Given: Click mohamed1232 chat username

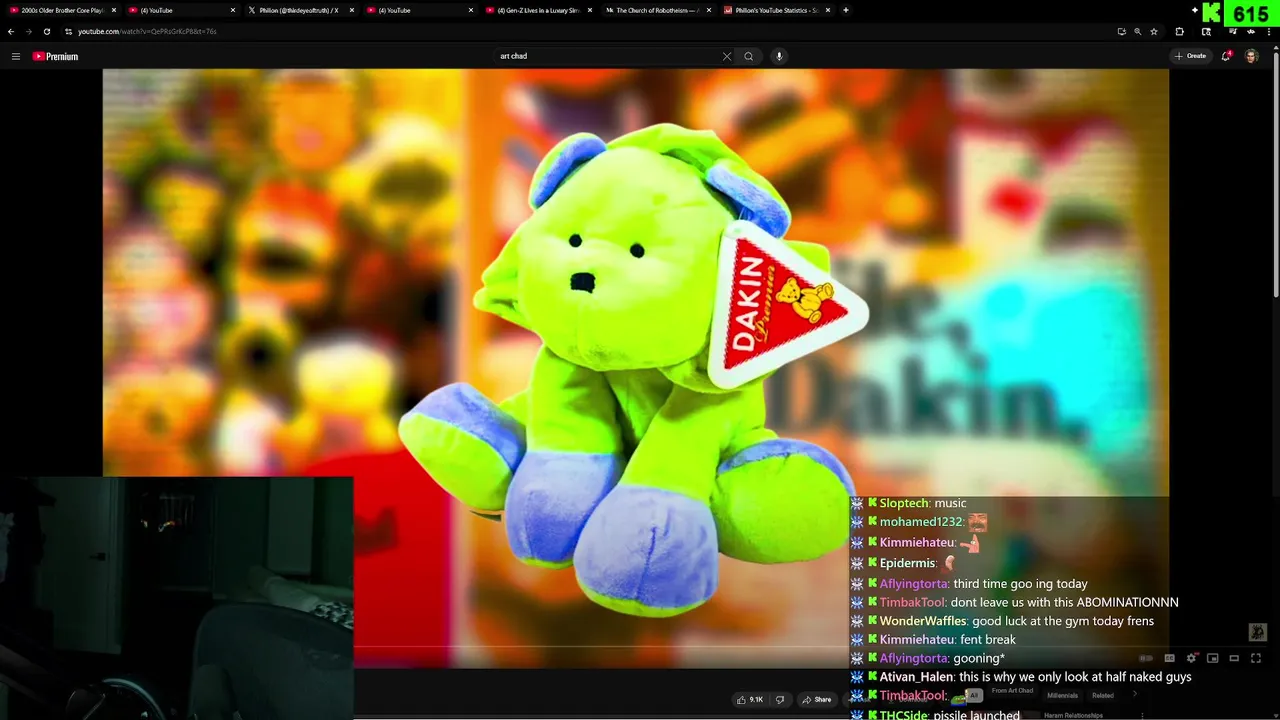Looking at the screenshot, I should click(x=920, y=522).
